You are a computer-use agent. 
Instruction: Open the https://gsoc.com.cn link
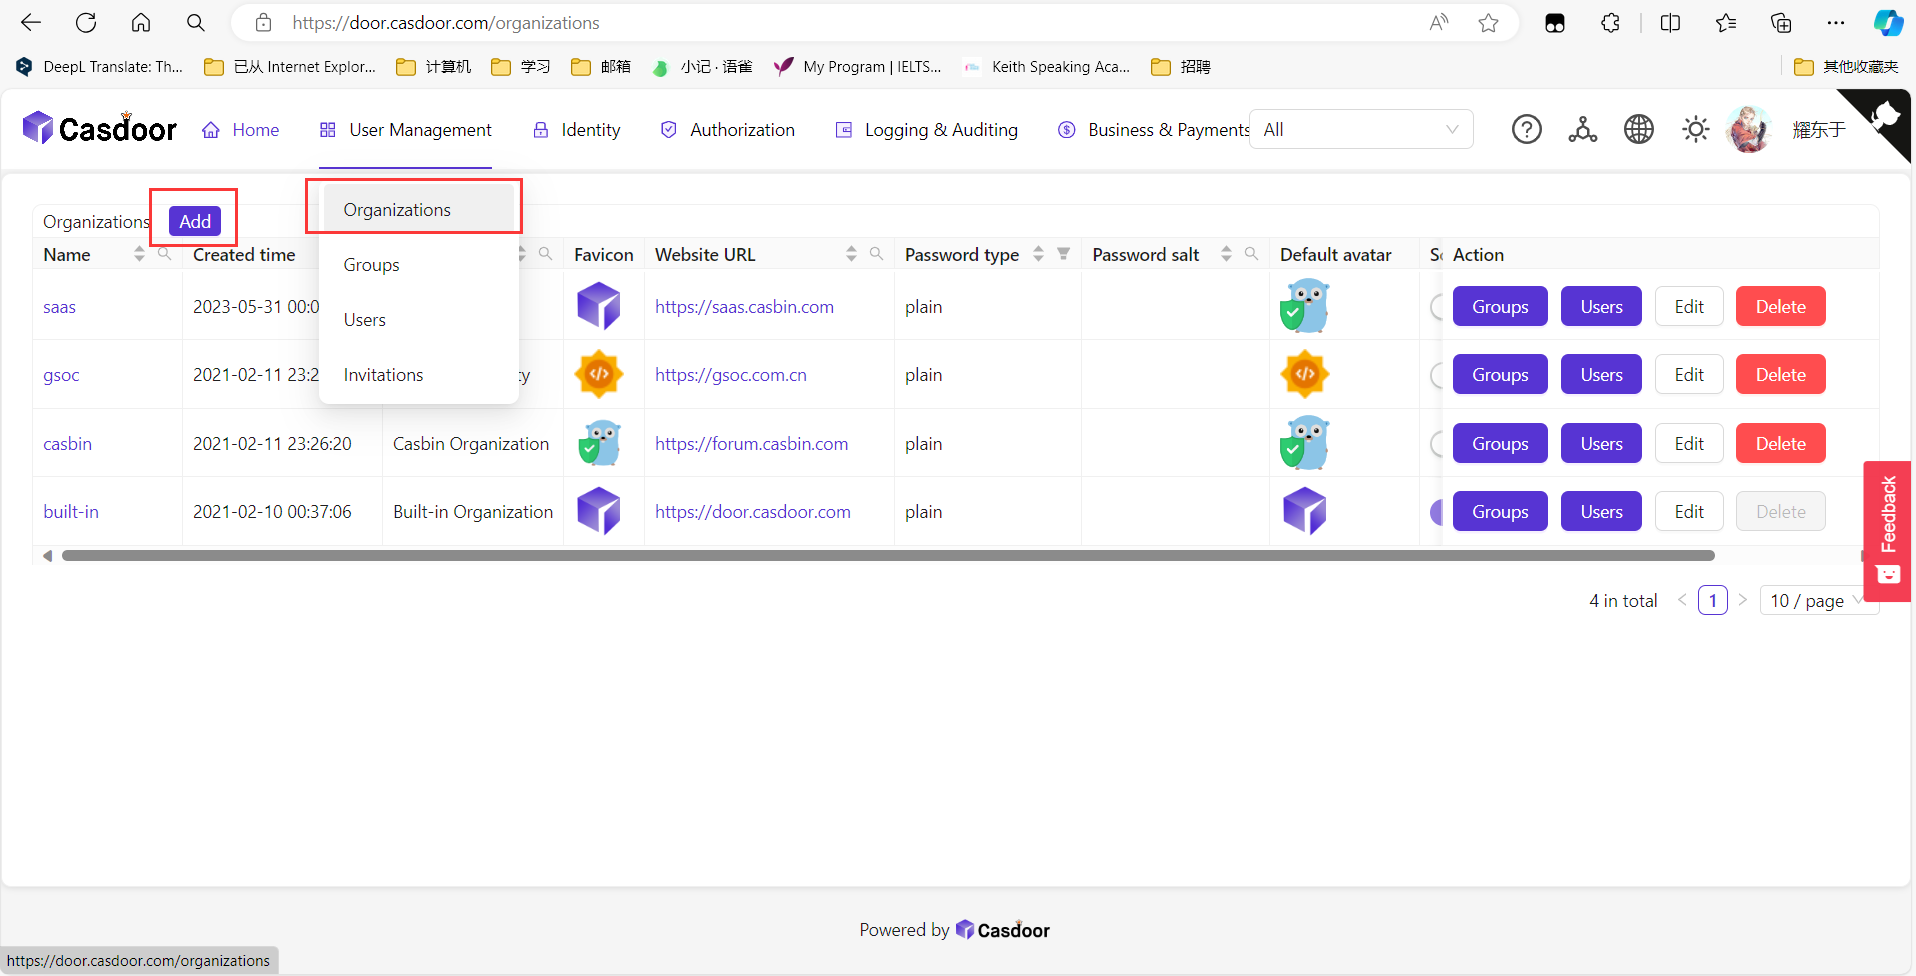[x=730, y=375]
